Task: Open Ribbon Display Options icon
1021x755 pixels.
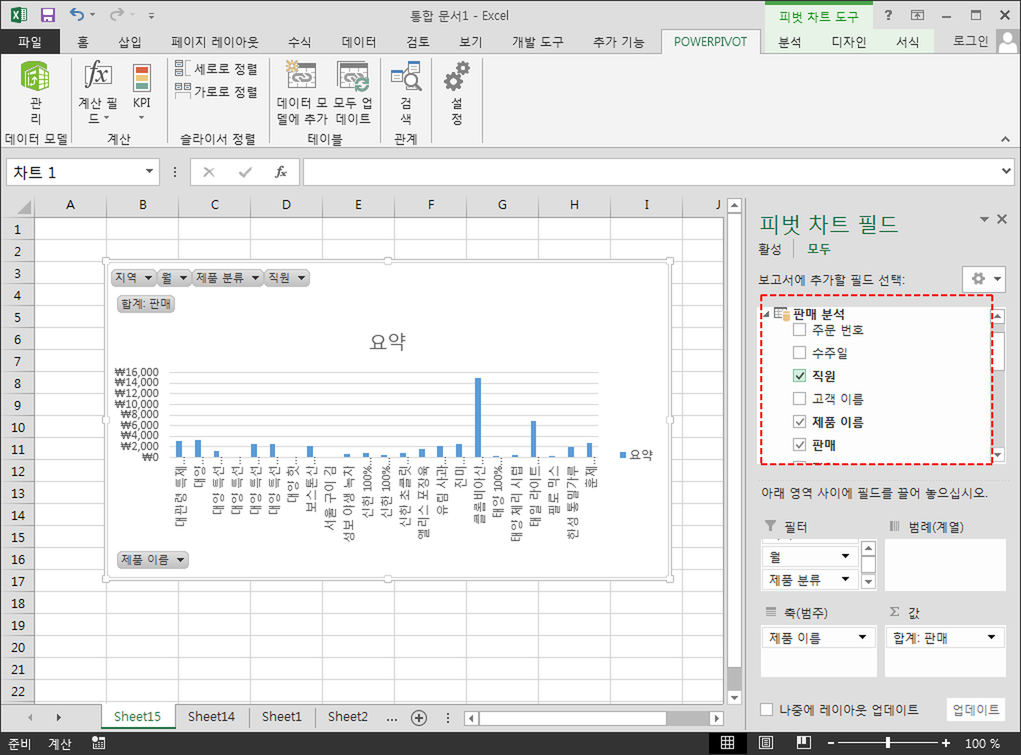Action: click(x=917, y=15)
